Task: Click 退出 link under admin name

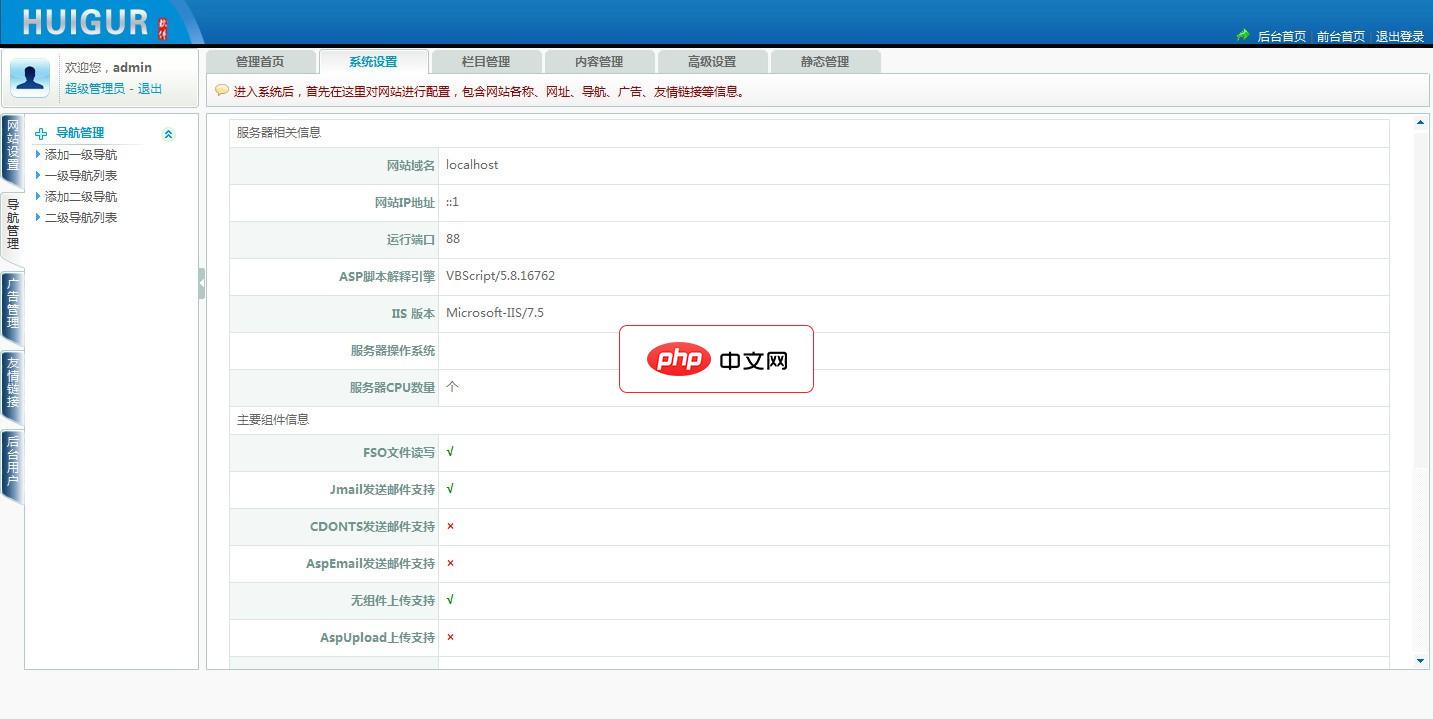Action: [150, 88]
